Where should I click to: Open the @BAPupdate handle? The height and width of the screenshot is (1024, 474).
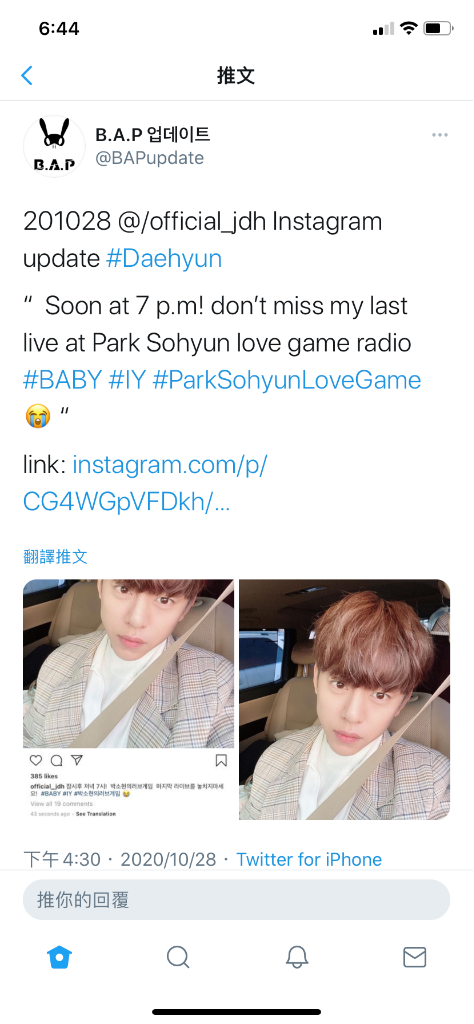[150, 158]
